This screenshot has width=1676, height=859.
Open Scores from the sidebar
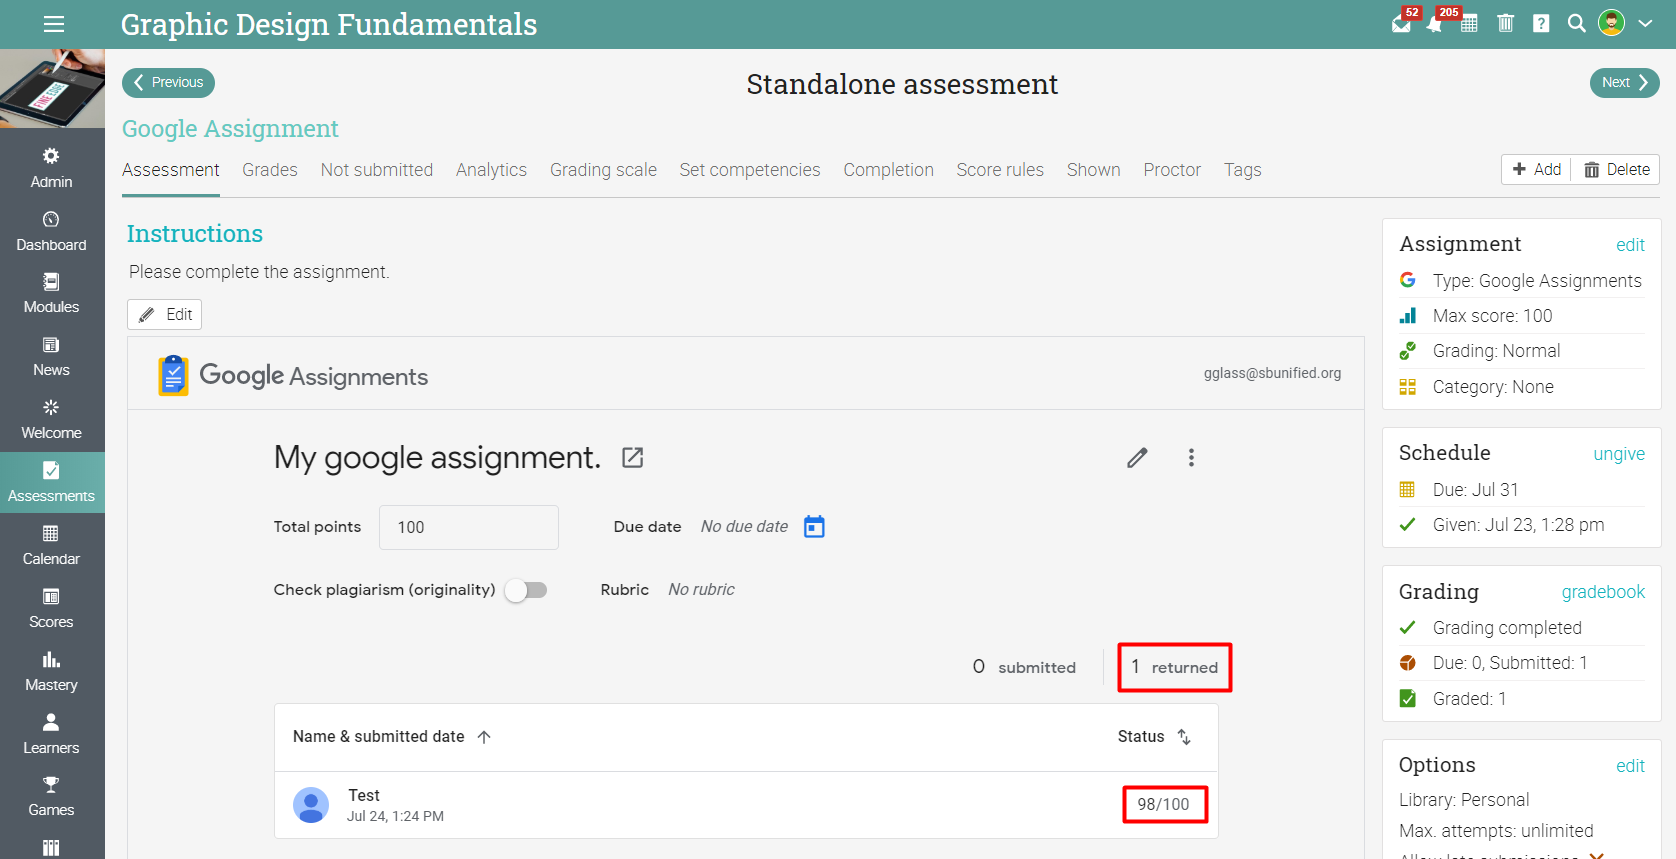click(51, 608)
